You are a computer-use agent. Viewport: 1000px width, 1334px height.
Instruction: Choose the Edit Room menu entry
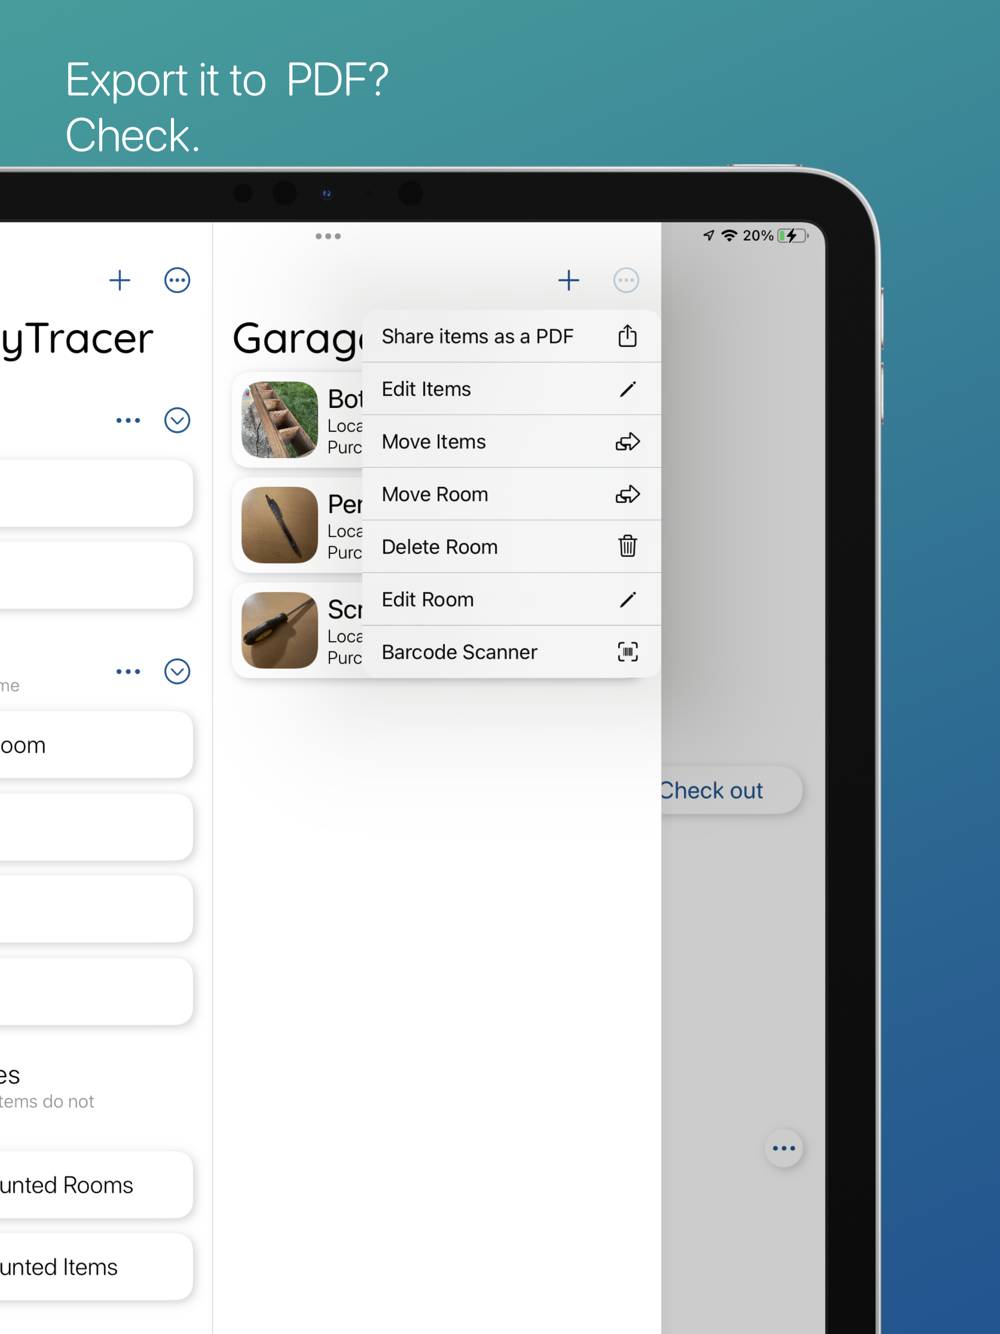[511, 599]
